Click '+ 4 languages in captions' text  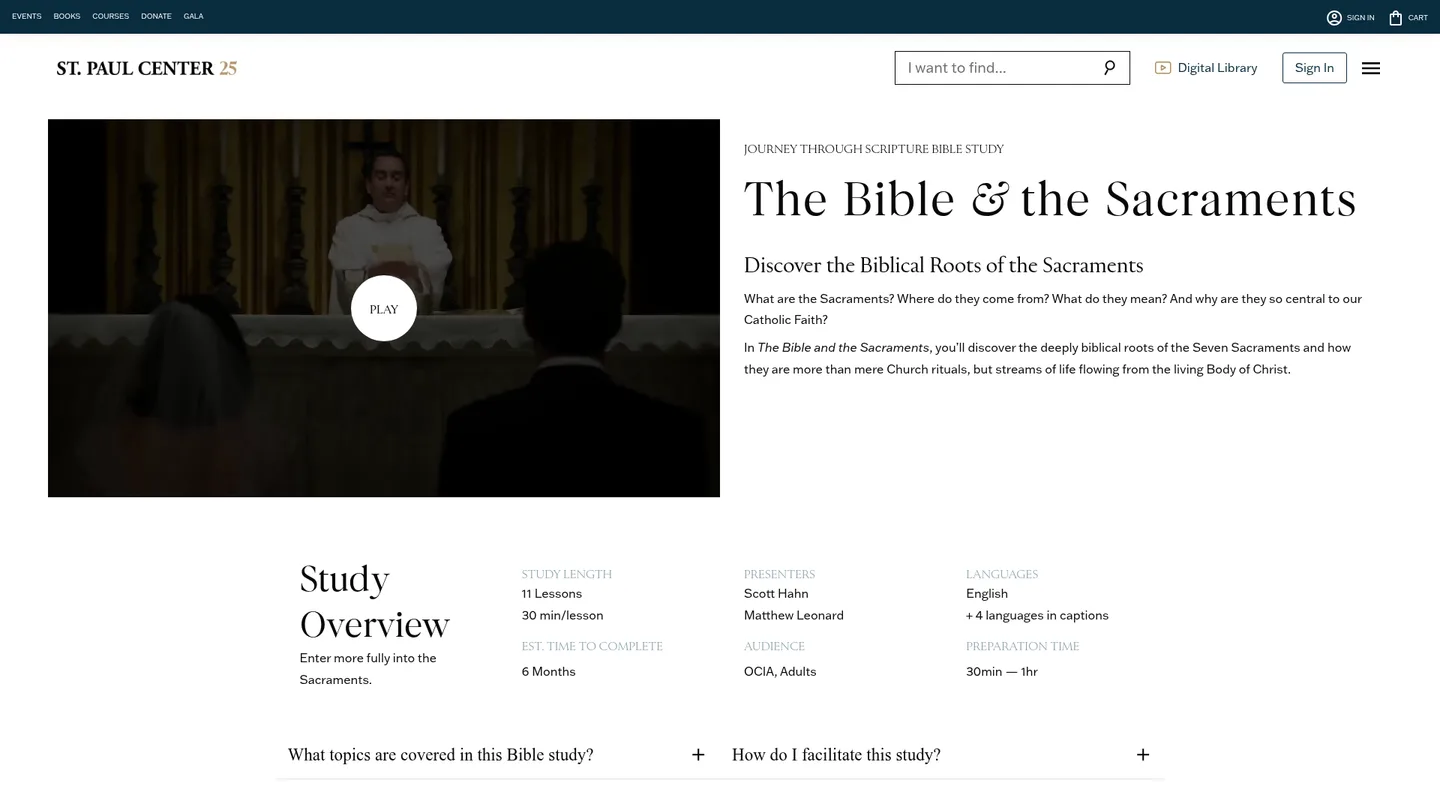[x=1037, y=616]
